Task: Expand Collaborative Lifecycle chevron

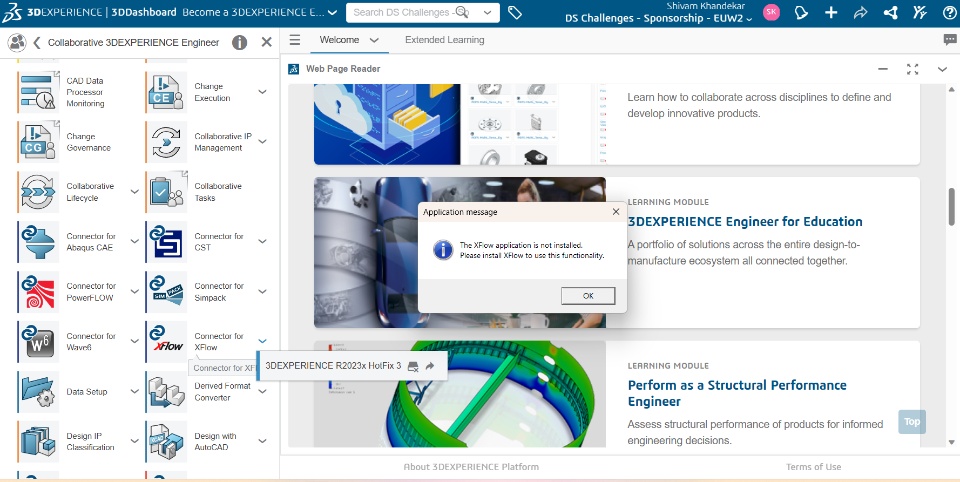Action: 135,192
